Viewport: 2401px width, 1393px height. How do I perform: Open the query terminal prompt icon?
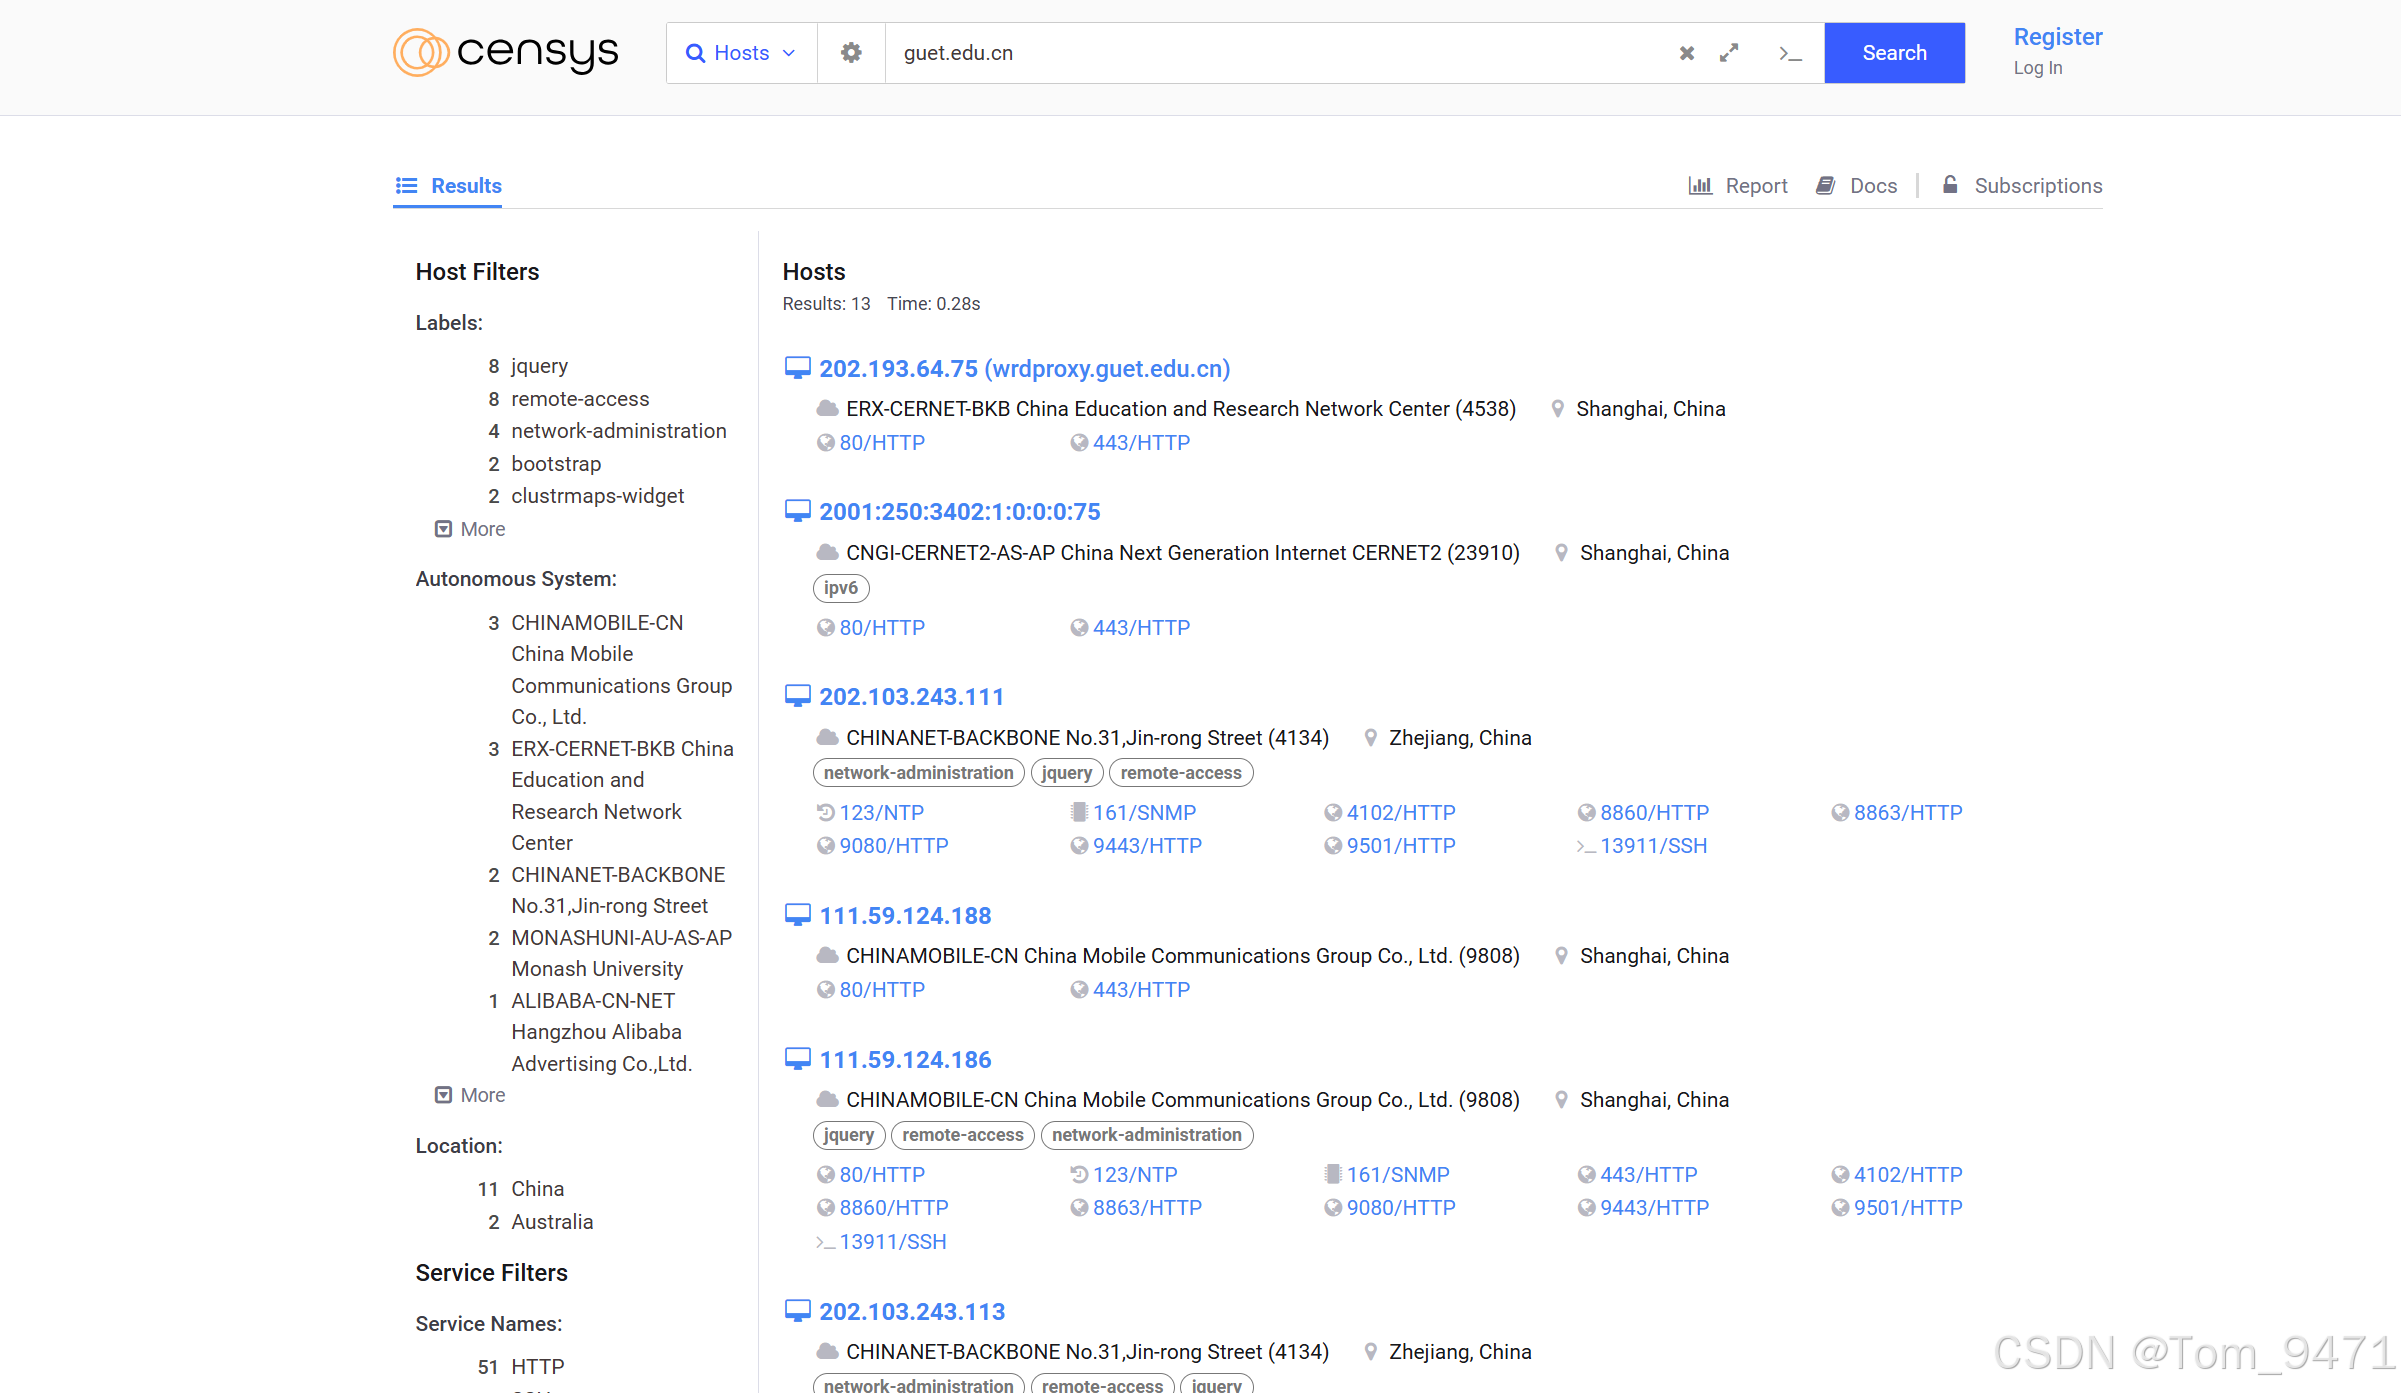tap(1790, 53)
